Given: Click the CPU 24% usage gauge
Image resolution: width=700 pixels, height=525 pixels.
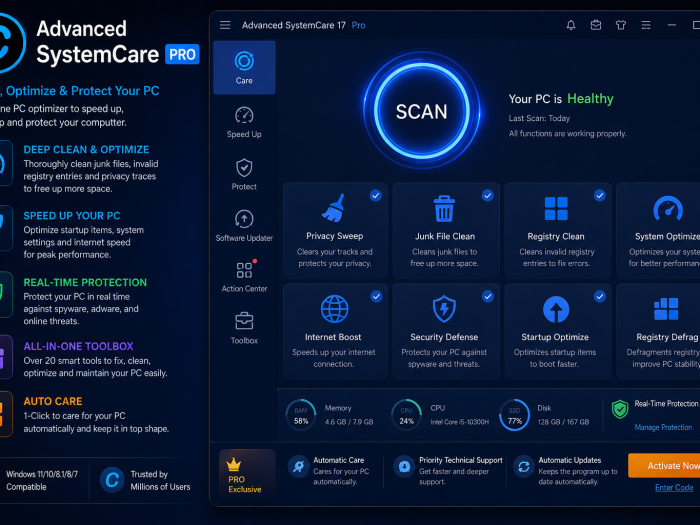Looking at the screenshot, I should (x=406, y=415).
